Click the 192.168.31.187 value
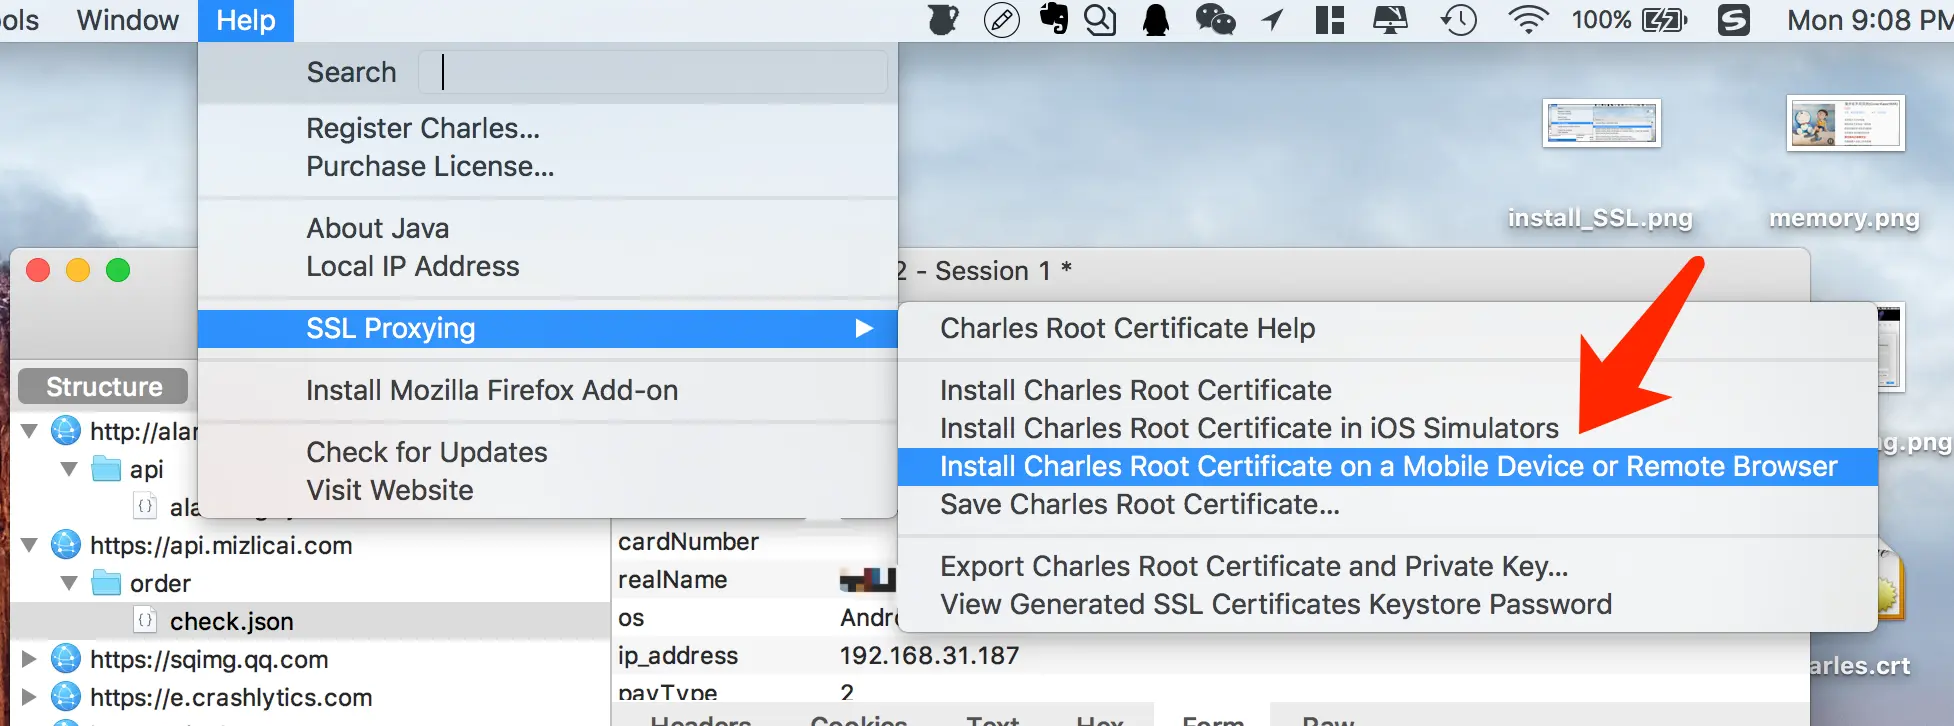The width and height of the screenshot is (1954, 726). coord(929,655)
